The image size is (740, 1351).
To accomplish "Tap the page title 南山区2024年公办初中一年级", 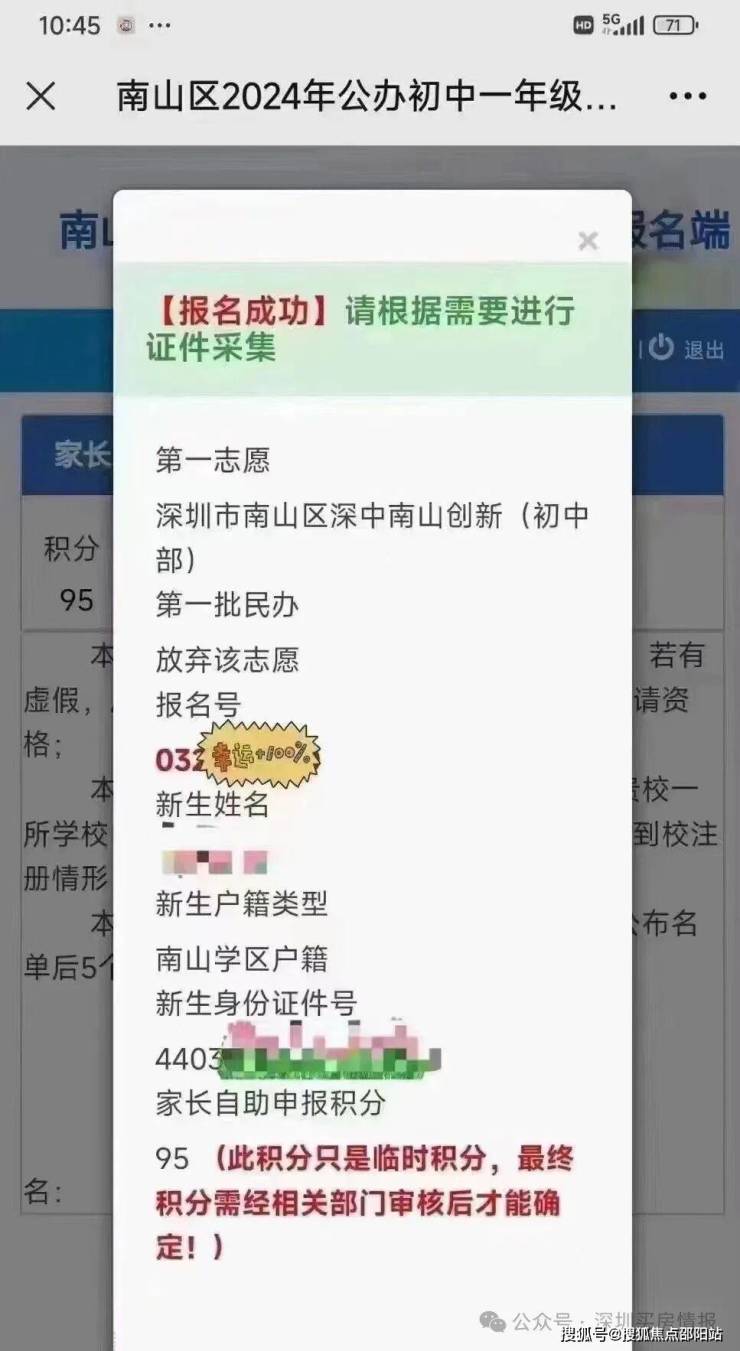I will tap(367, 97).
